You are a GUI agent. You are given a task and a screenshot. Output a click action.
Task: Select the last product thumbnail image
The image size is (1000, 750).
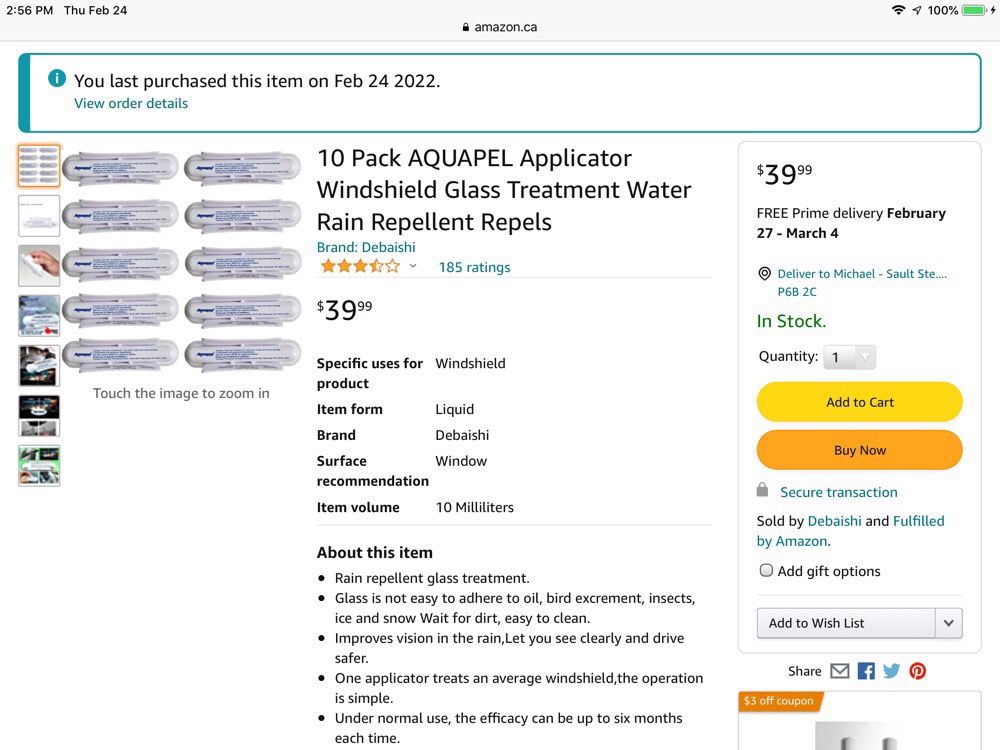click(39, 466)
